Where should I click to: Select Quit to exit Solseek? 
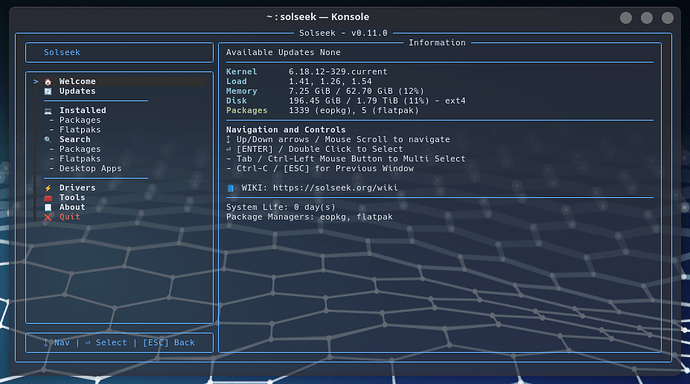click(70, 217)
